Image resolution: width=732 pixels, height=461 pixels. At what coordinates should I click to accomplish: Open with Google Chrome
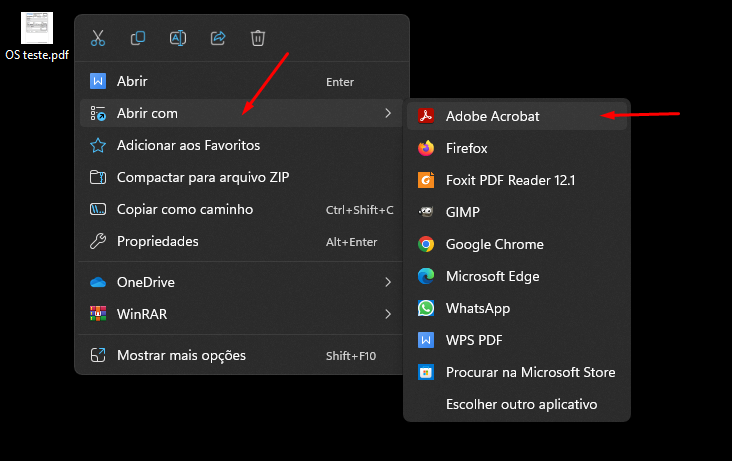(517, 244)
